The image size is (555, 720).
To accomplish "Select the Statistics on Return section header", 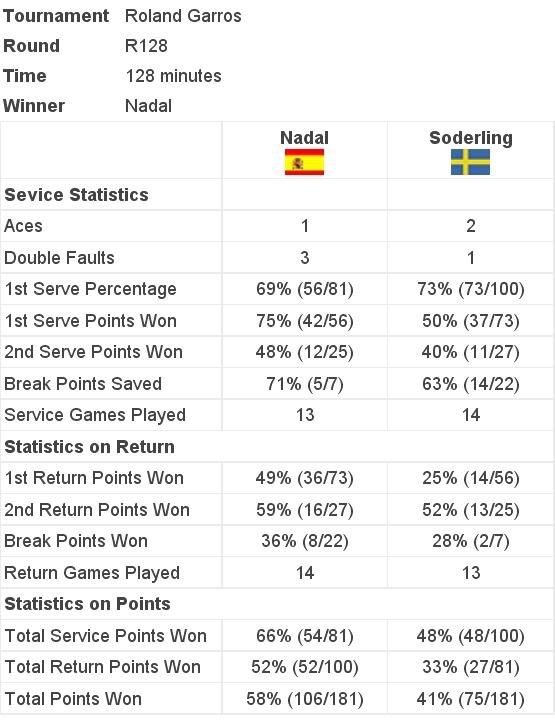I will tap(89, 447).
